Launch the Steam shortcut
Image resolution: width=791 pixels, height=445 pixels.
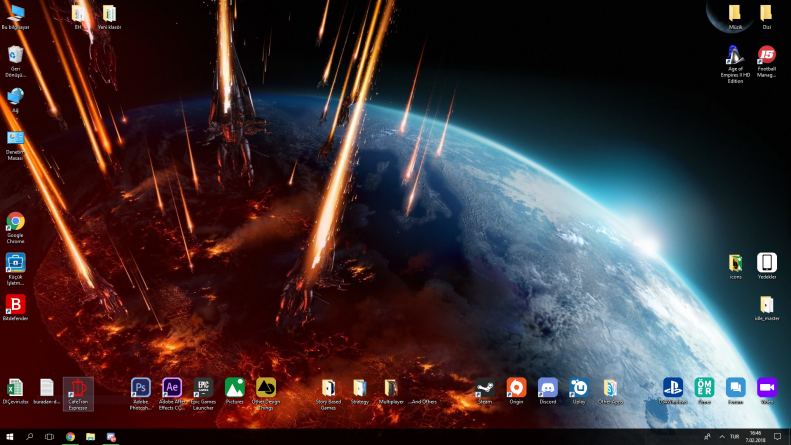click(485, 391)
